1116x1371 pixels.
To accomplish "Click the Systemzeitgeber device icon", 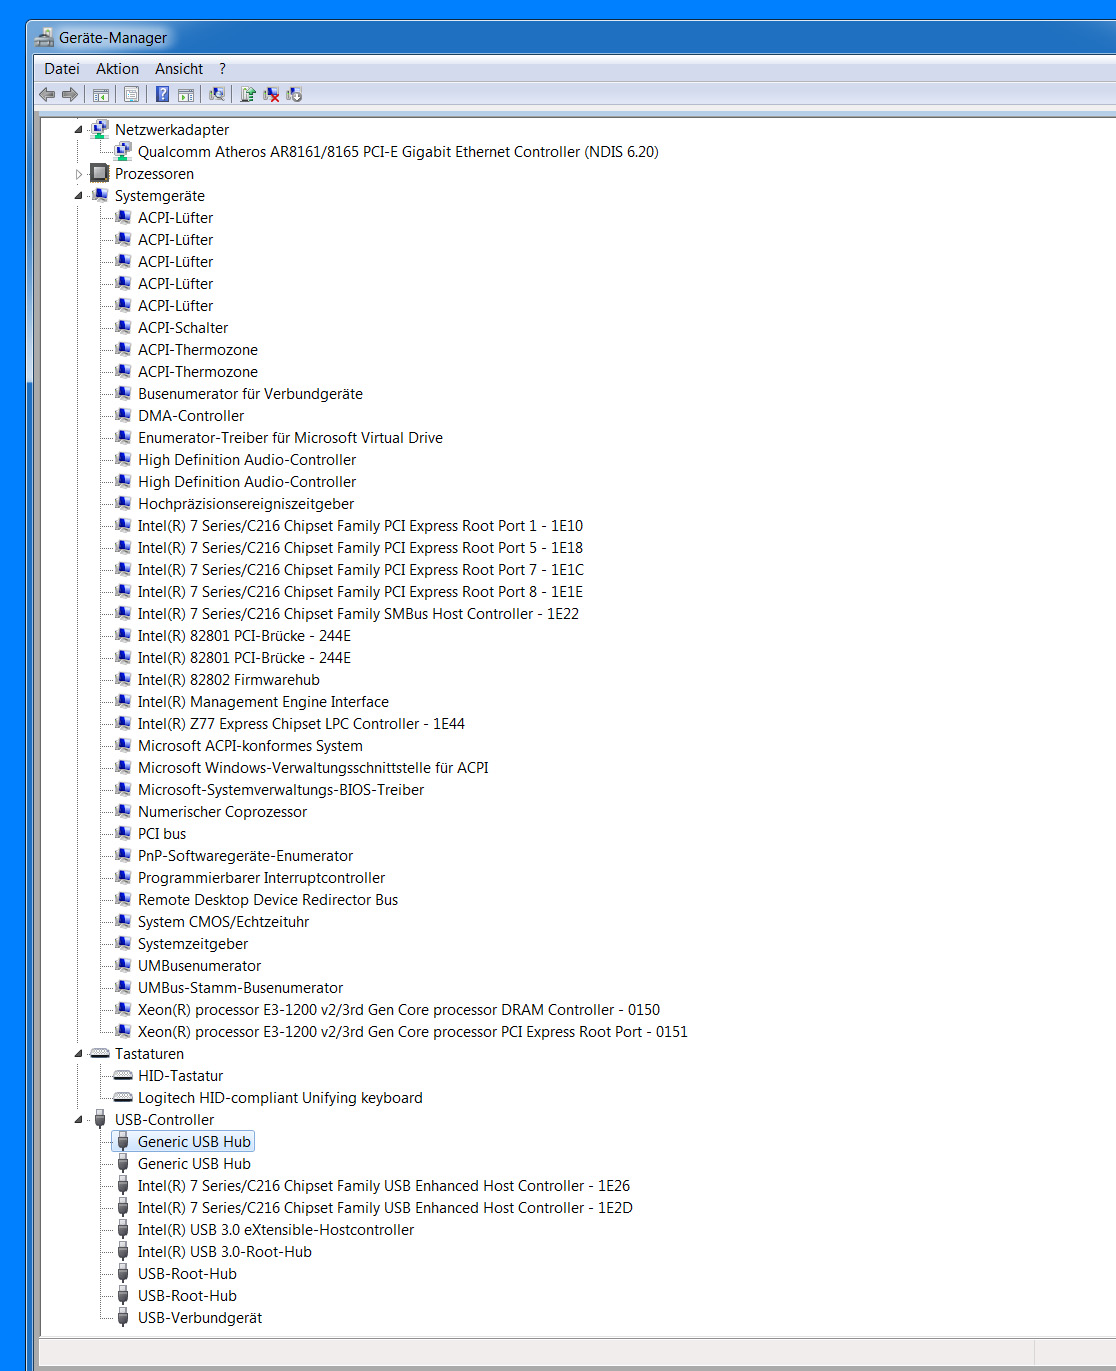I will [122, 943].
